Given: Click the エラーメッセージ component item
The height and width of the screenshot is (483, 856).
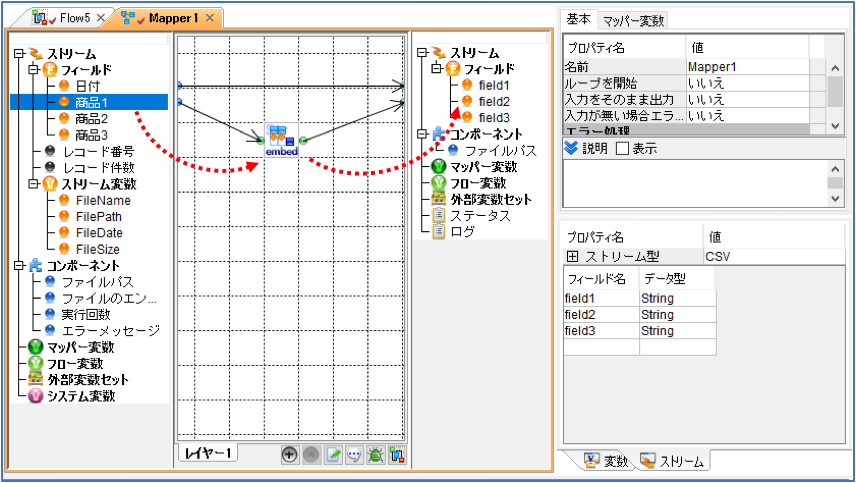Looking at the screenshot, I should click(111, 331).
